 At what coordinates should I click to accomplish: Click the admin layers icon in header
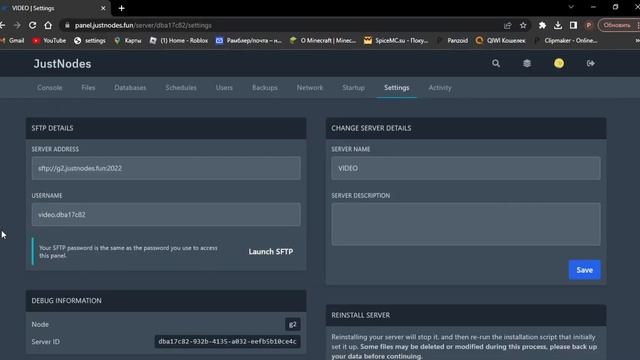tap(527, 63)
